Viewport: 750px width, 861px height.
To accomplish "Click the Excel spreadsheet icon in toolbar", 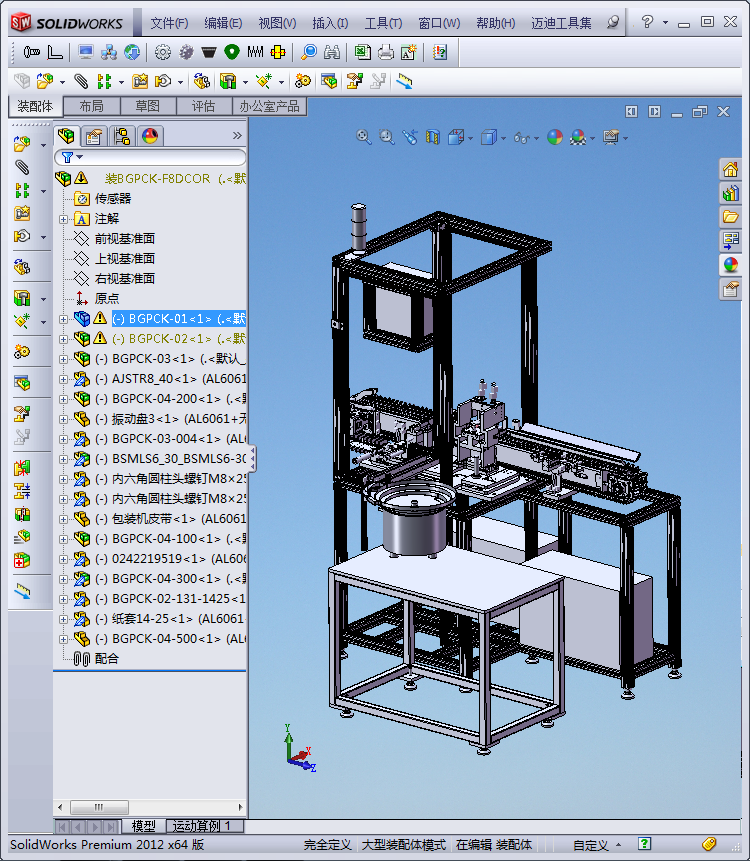I will point(362,52).
